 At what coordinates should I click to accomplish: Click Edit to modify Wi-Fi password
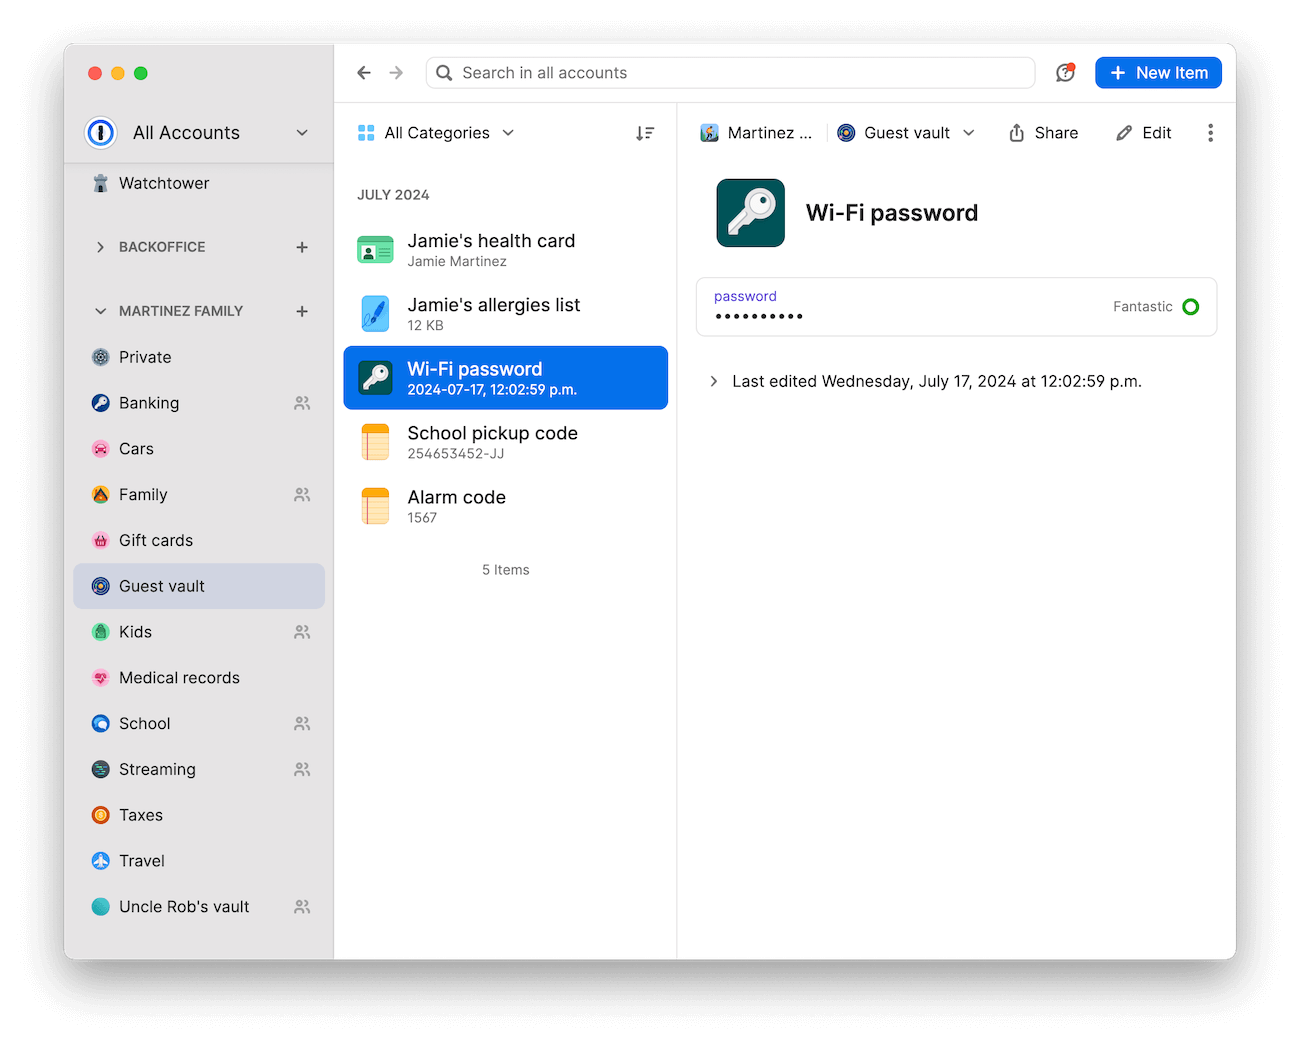[x=1143, y=132]
